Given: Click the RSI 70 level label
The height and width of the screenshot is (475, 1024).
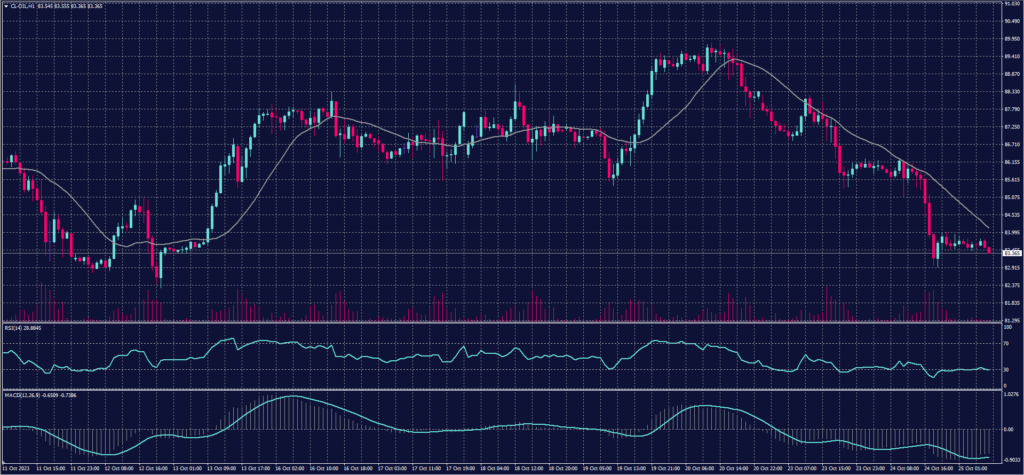Looking at the screenshot, I should tap(1007, 342).
